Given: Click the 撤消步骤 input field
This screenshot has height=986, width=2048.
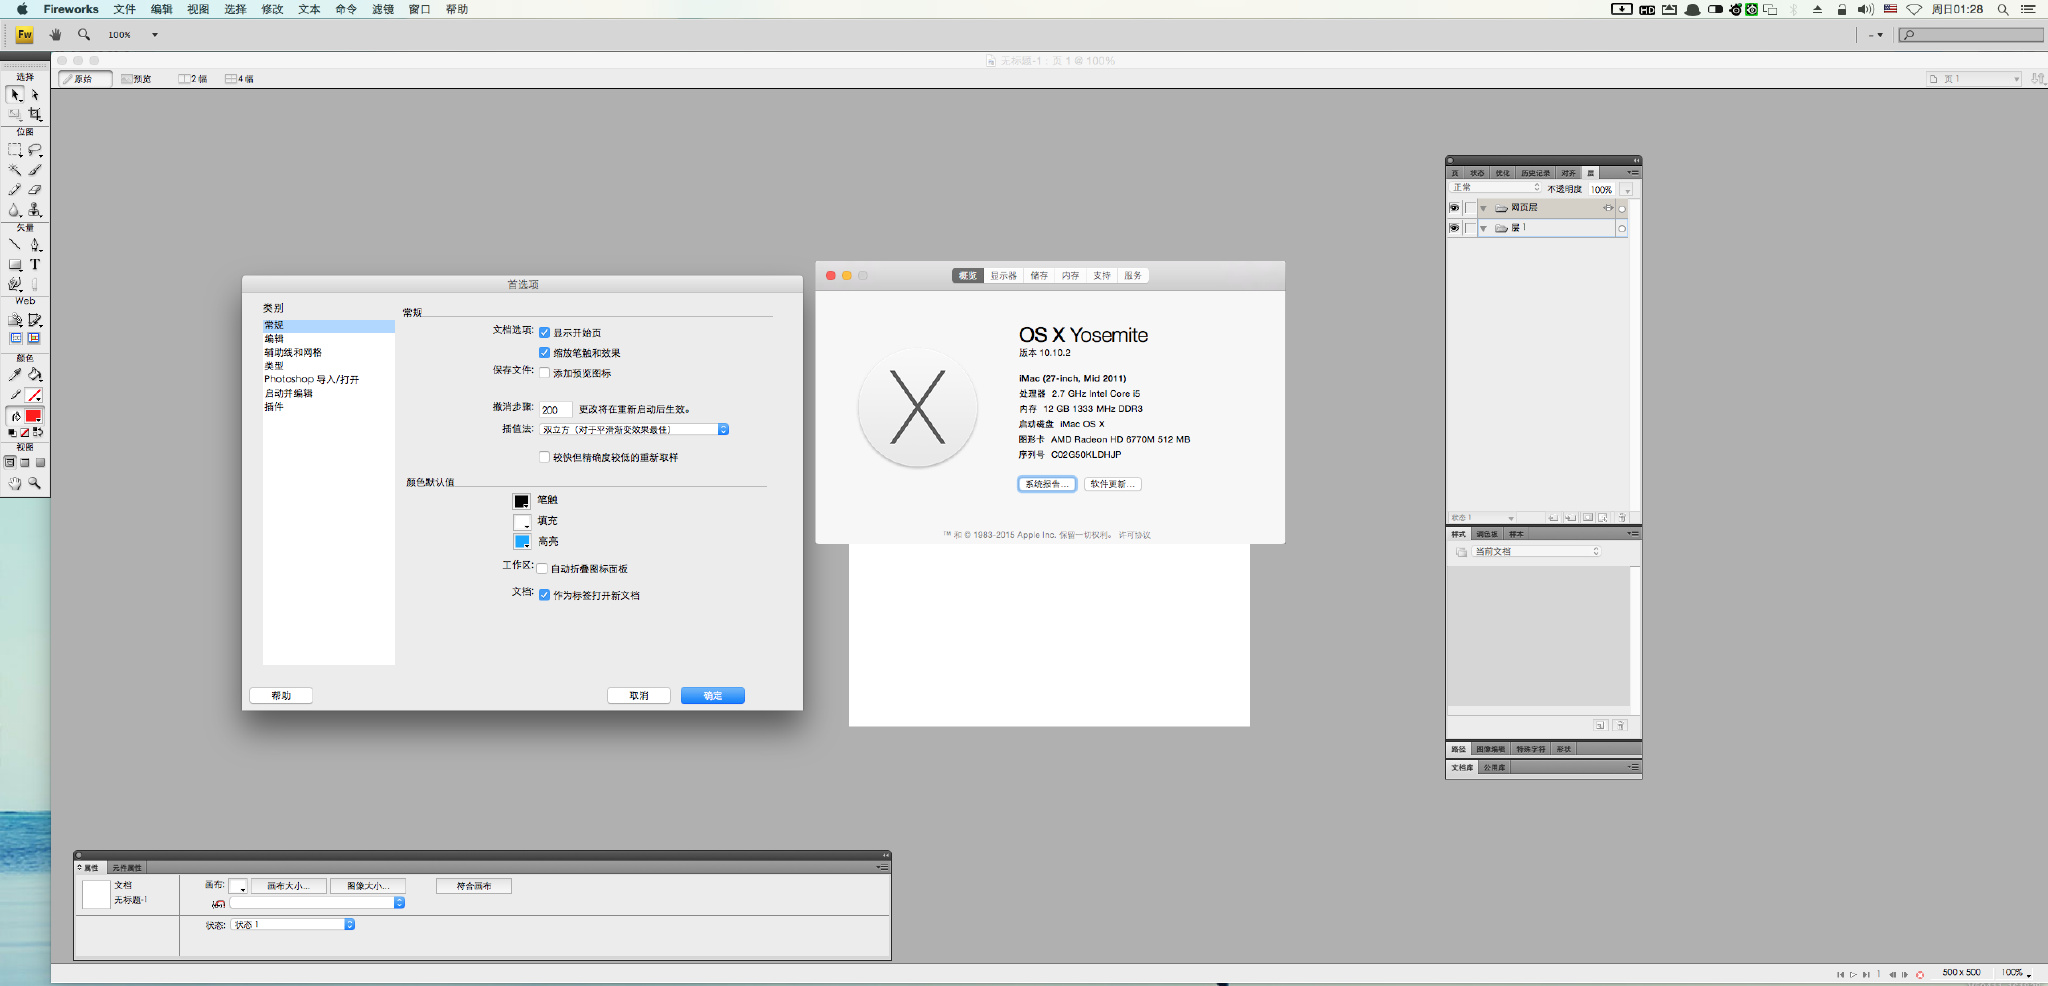Looking at the screenshot, I should (x=555, y=410).
